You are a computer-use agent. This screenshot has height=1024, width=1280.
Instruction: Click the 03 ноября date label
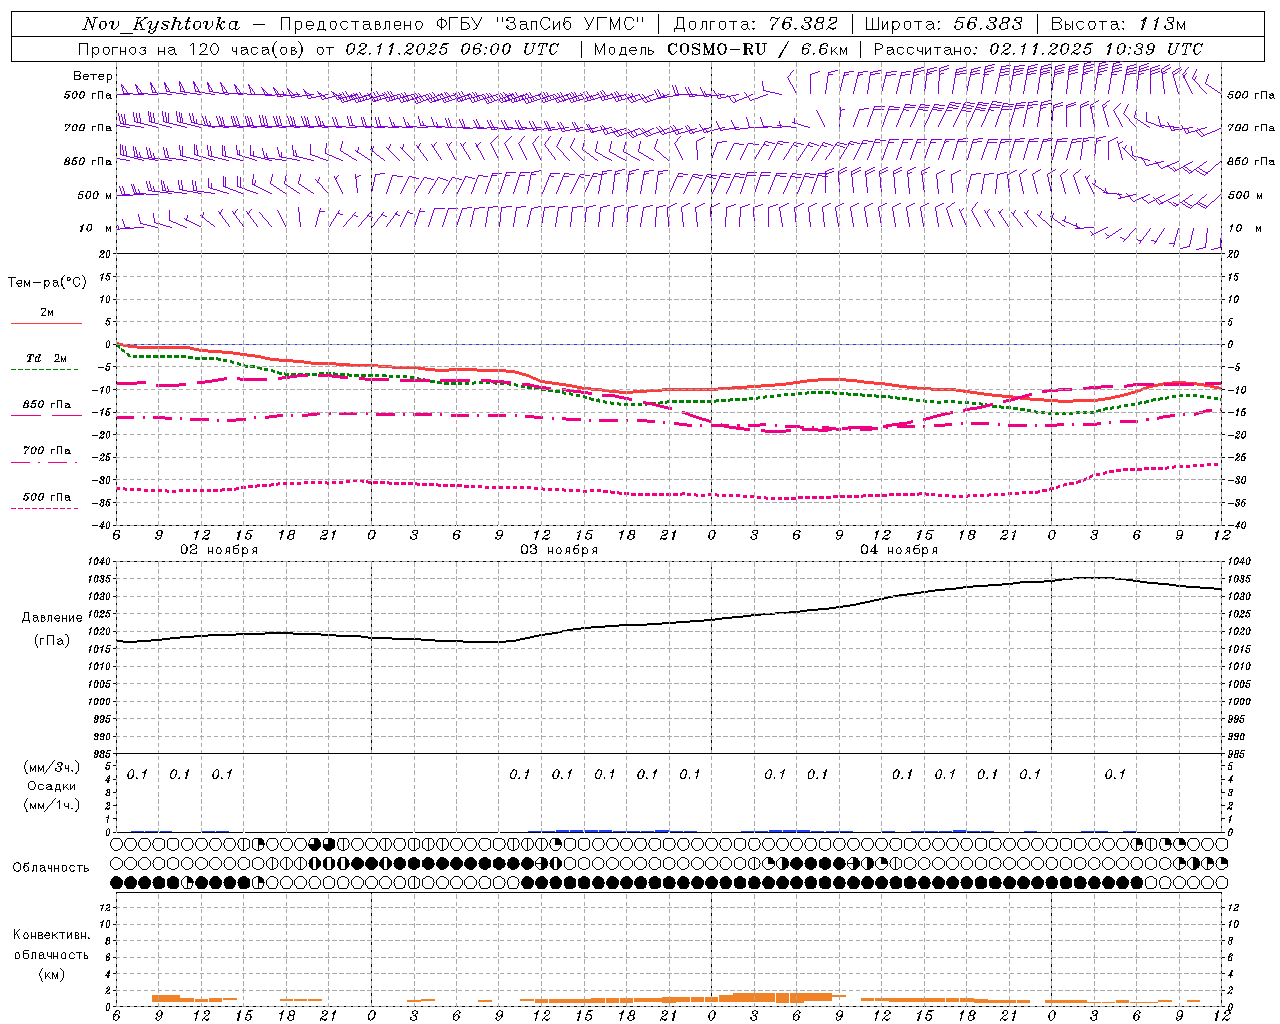point(559,550)
